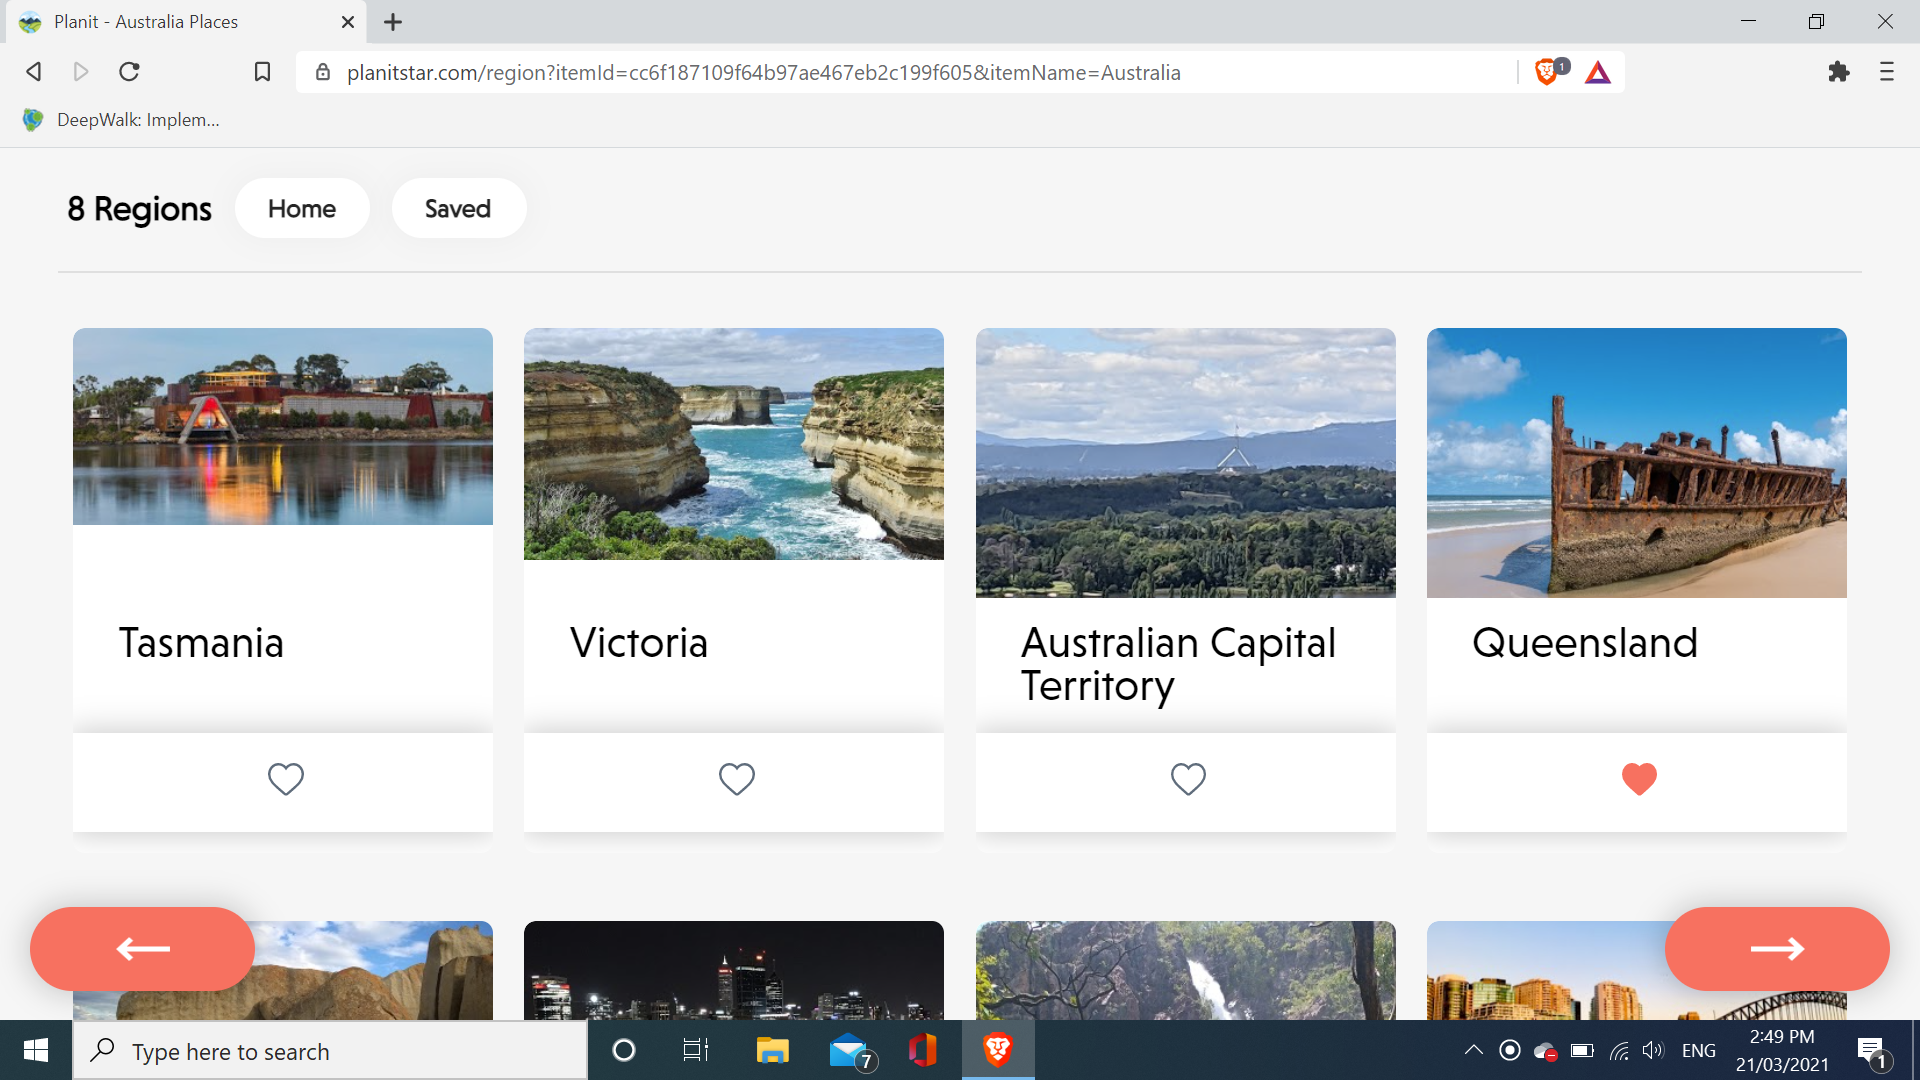Show hidden system tray icons chevron
Viewport: 1920px width, 1080px height.
click(x=1473, y=1050)
